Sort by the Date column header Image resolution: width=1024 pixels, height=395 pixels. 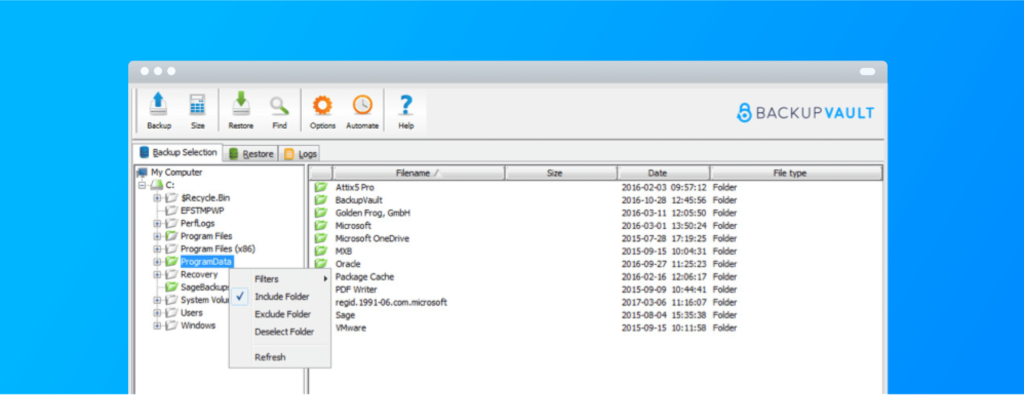[x=664, y=173]
